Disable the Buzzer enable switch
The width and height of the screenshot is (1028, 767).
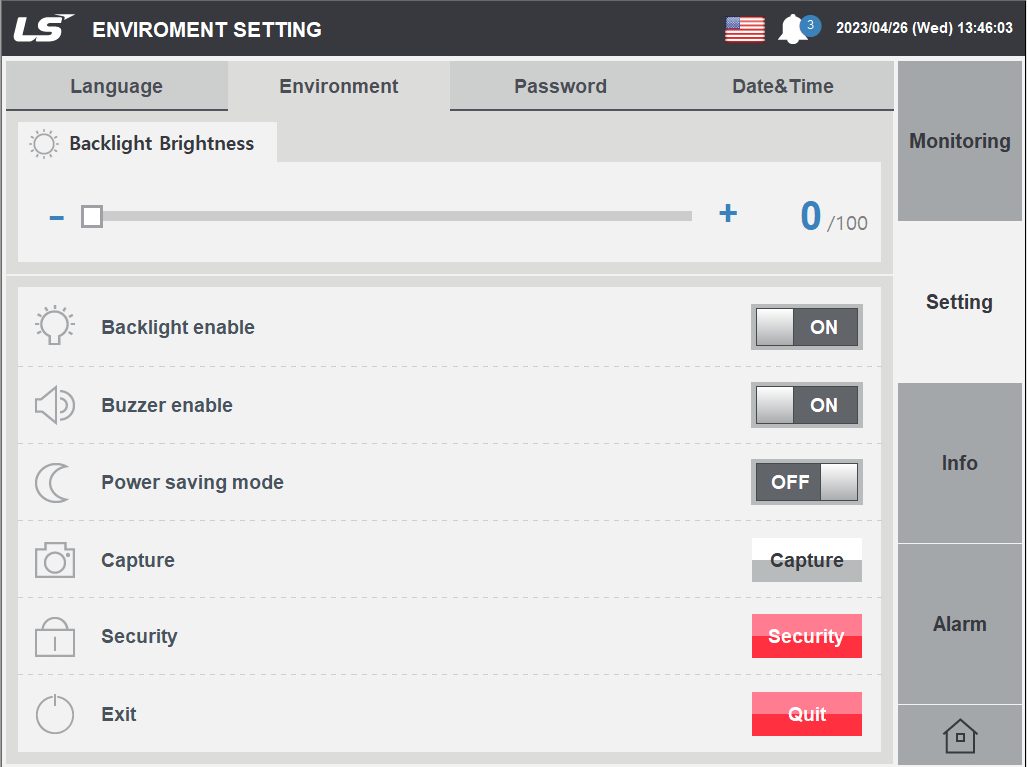point(806,405)
